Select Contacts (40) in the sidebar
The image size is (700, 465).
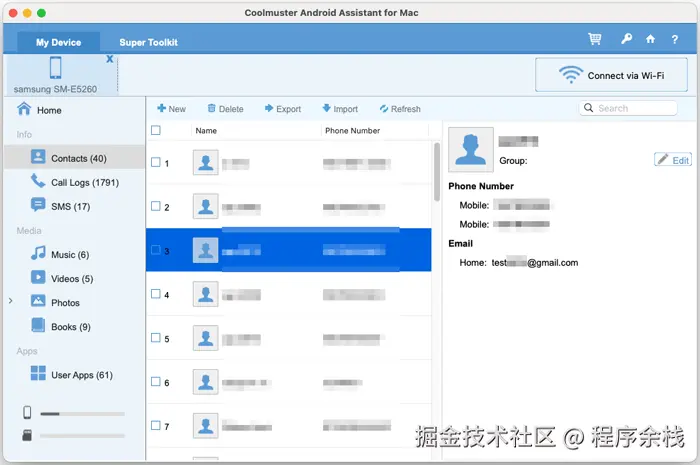[x=75, y=158]
